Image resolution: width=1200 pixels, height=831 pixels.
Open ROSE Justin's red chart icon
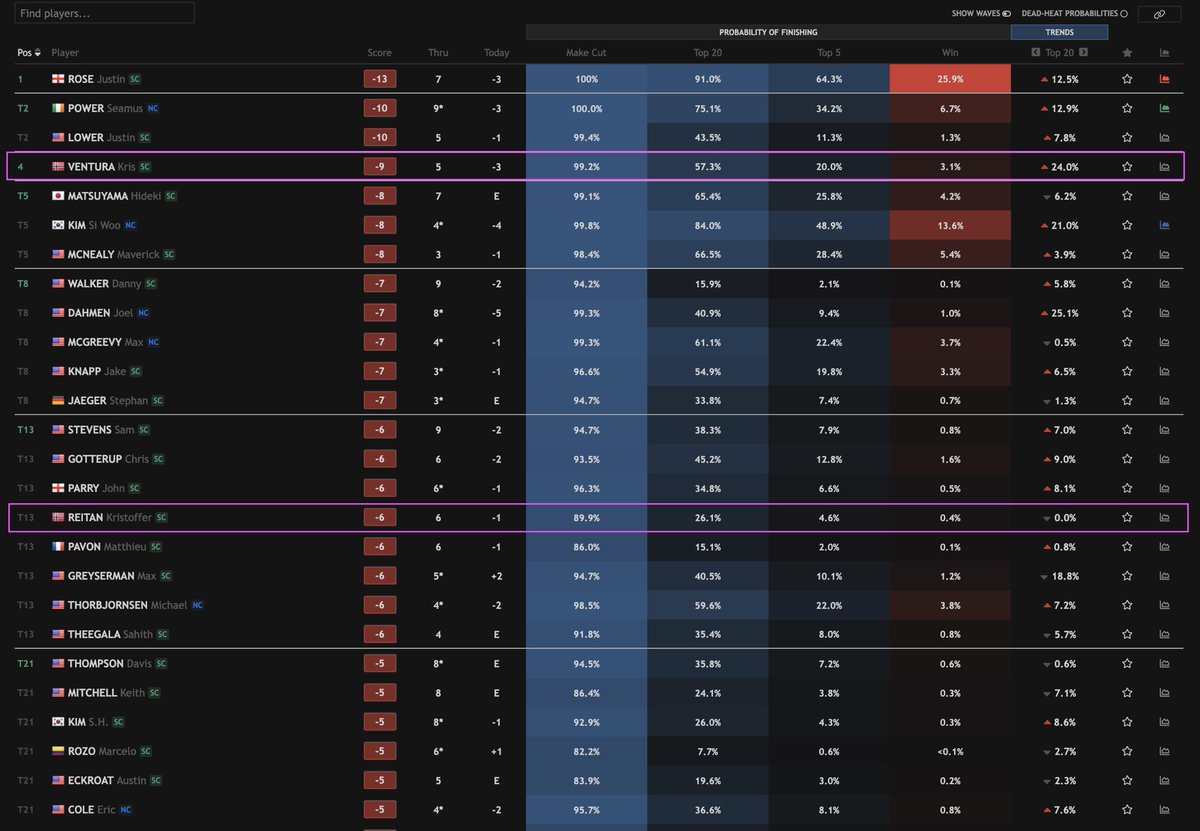[x=1164, y=79]
